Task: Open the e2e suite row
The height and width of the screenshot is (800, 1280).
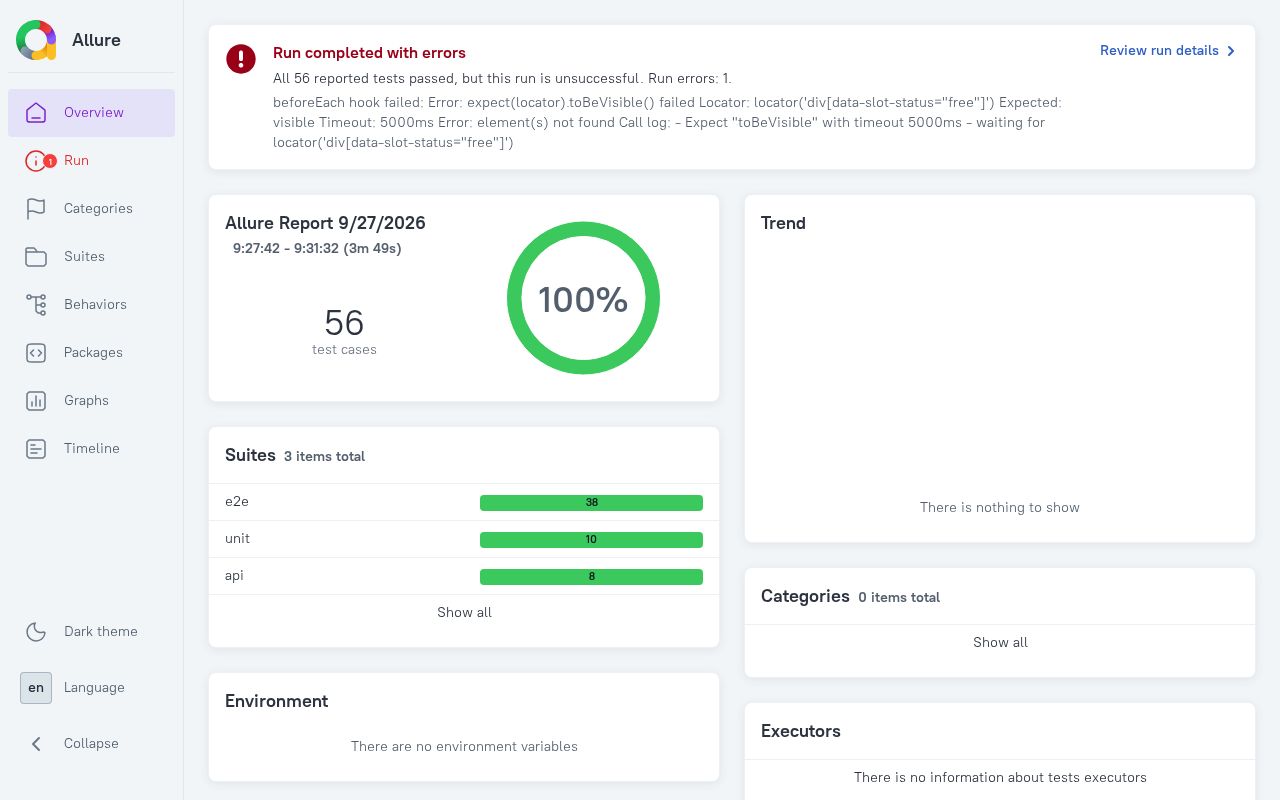Action: click(x=464, y=502)
